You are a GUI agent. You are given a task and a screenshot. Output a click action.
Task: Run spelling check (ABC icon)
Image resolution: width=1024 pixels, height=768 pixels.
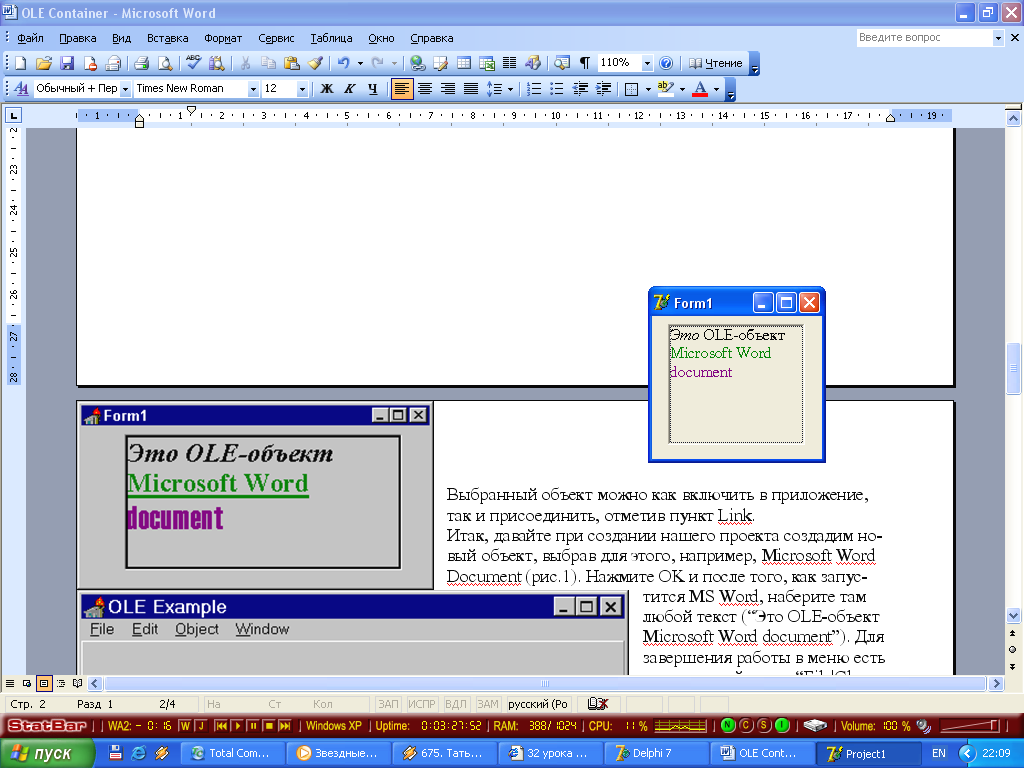[x=193, y=63]
